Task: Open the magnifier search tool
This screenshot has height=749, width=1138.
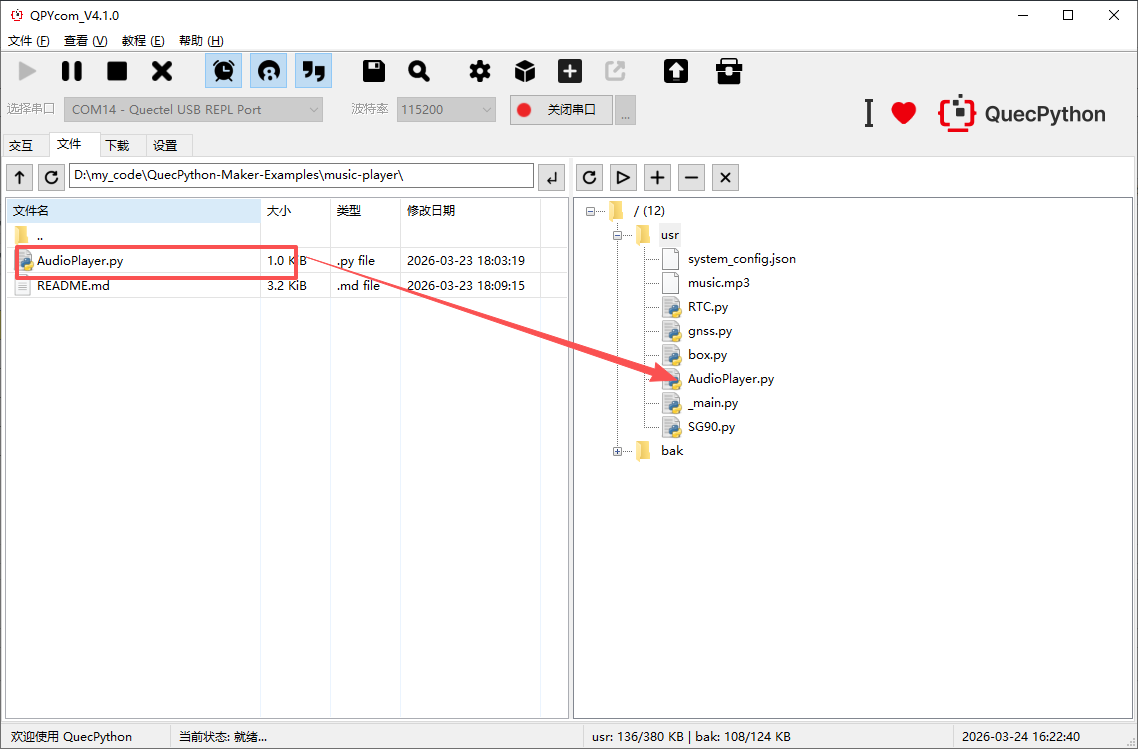Action: pos(419,71)
